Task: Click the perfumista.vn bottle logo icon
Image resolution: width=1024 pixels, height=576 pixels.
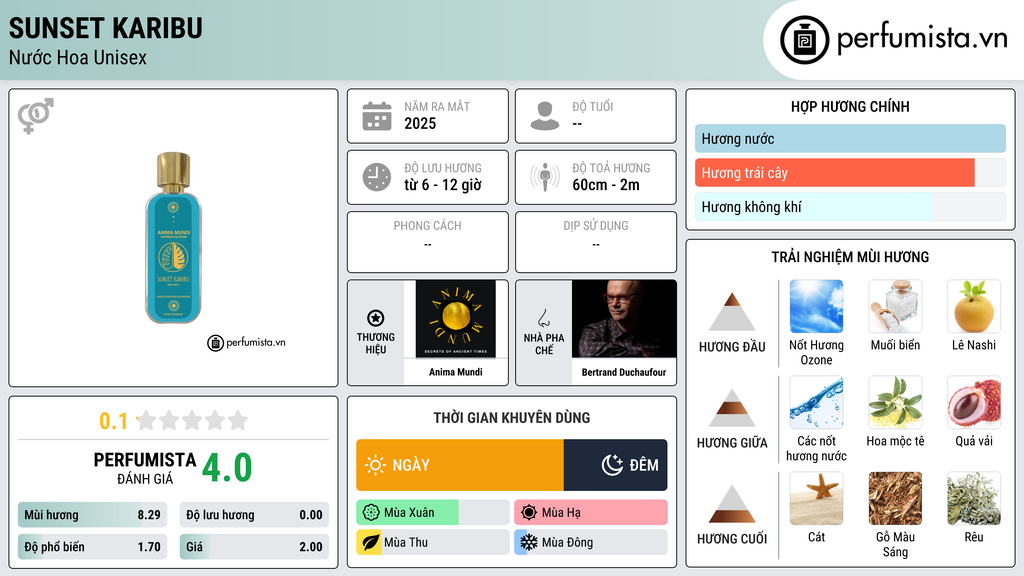Action: [805, 40]
